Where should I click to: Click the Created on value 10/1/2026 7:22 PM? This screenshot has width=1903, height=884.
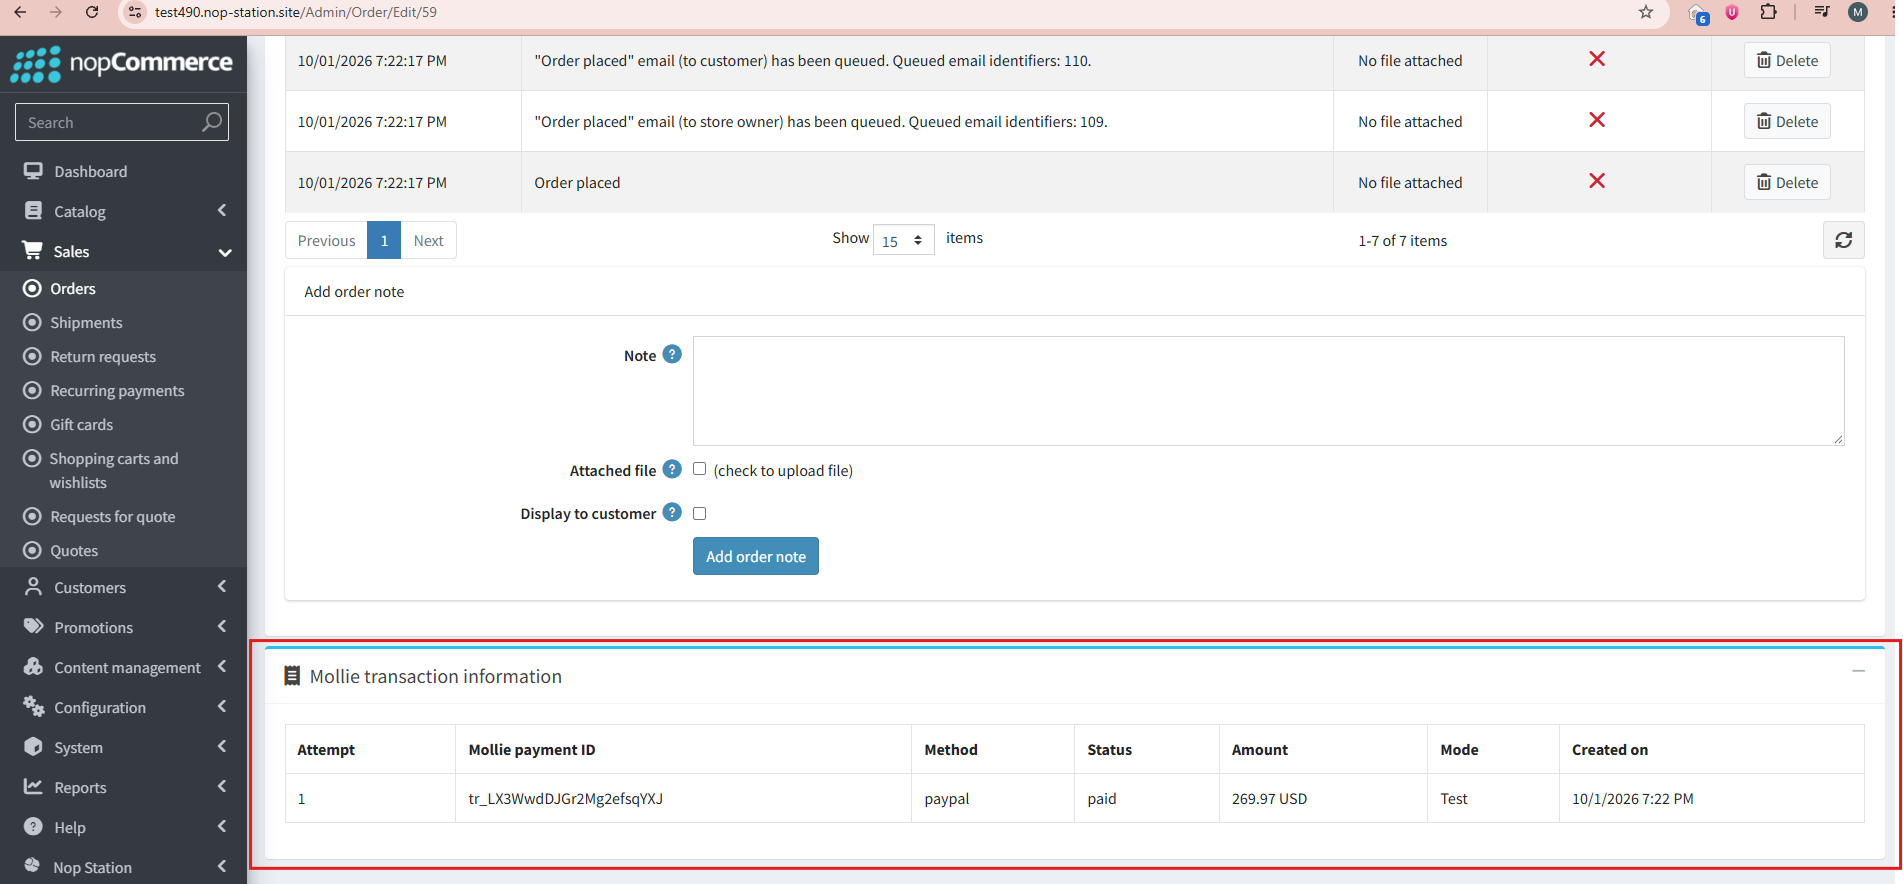(1632, 798)
